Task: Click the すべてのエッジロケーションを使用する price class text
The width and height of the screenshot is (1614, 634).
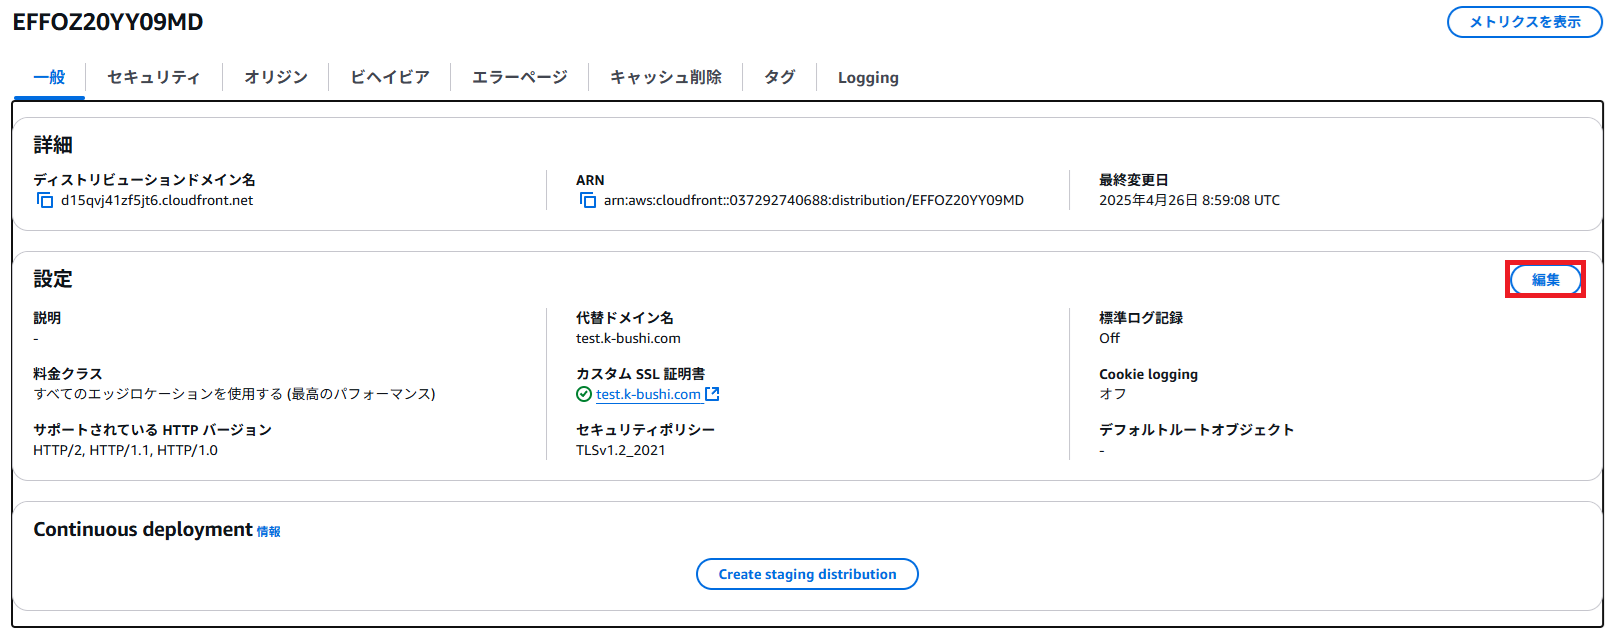Action: pos(234,394)
